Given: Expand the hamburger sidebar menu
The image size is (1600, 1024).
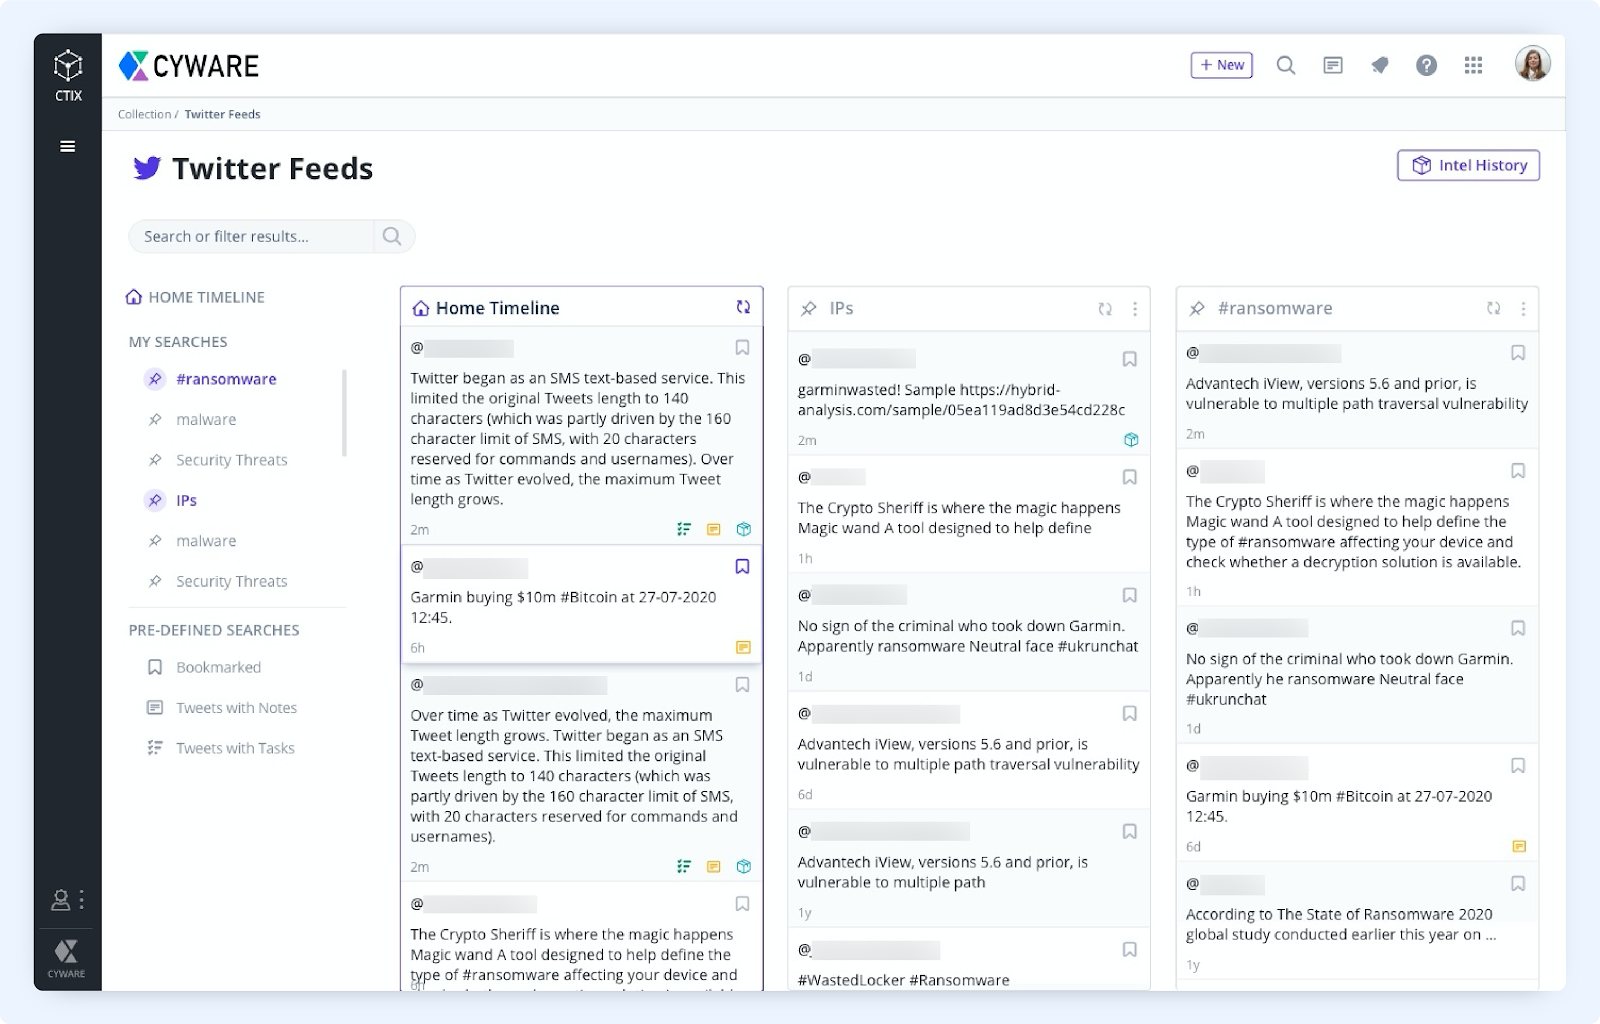Looking at the screenshot, I should tap(68, 146).
